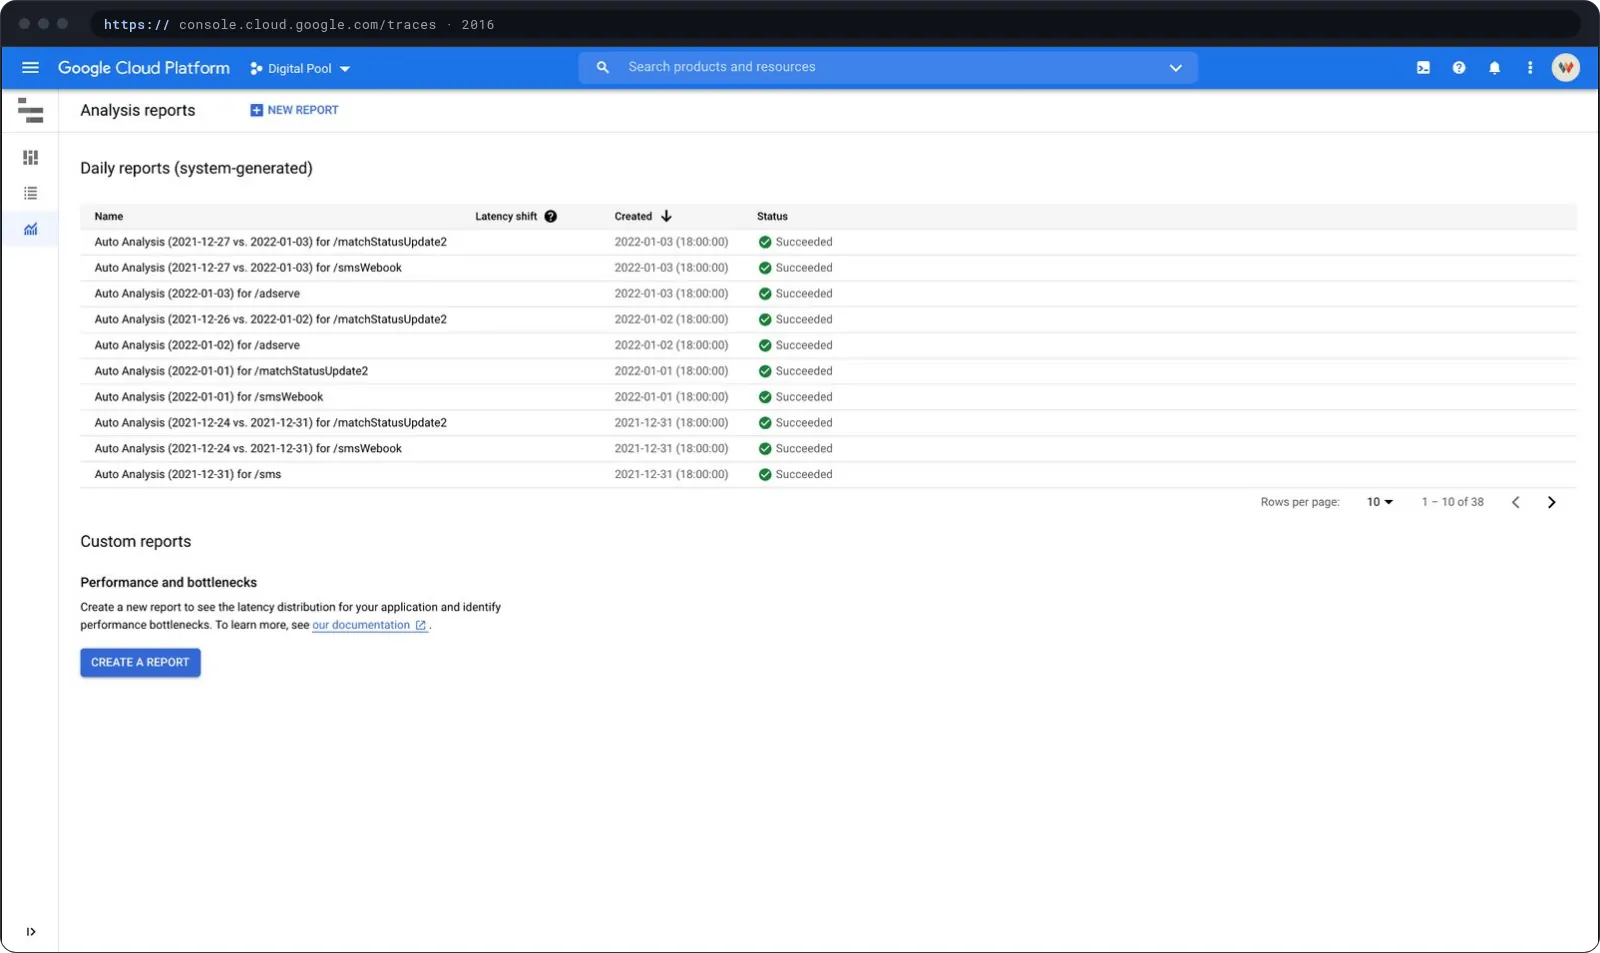Sort by Created column arrow
This screenshot has height=953, width=1600.
click(666, 216)
